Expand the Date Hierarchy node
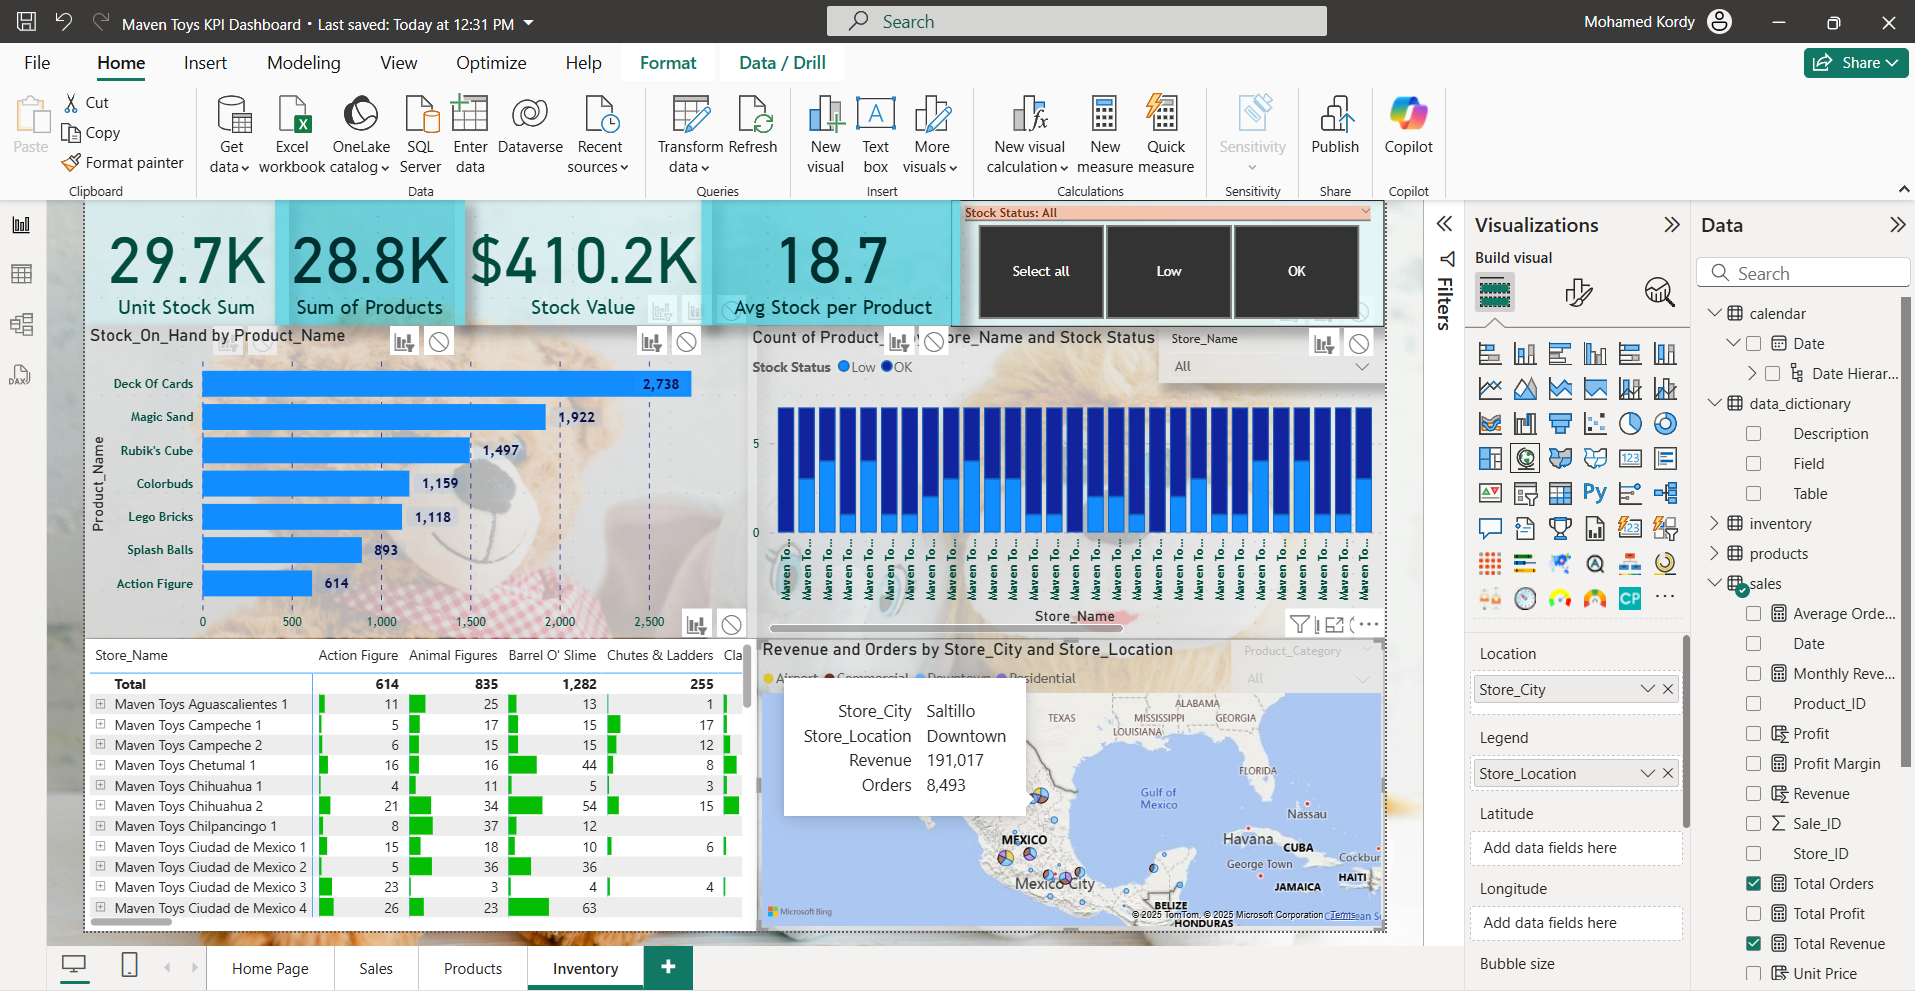Viewport: 1915px width, 991px height. coord(1752,373)
